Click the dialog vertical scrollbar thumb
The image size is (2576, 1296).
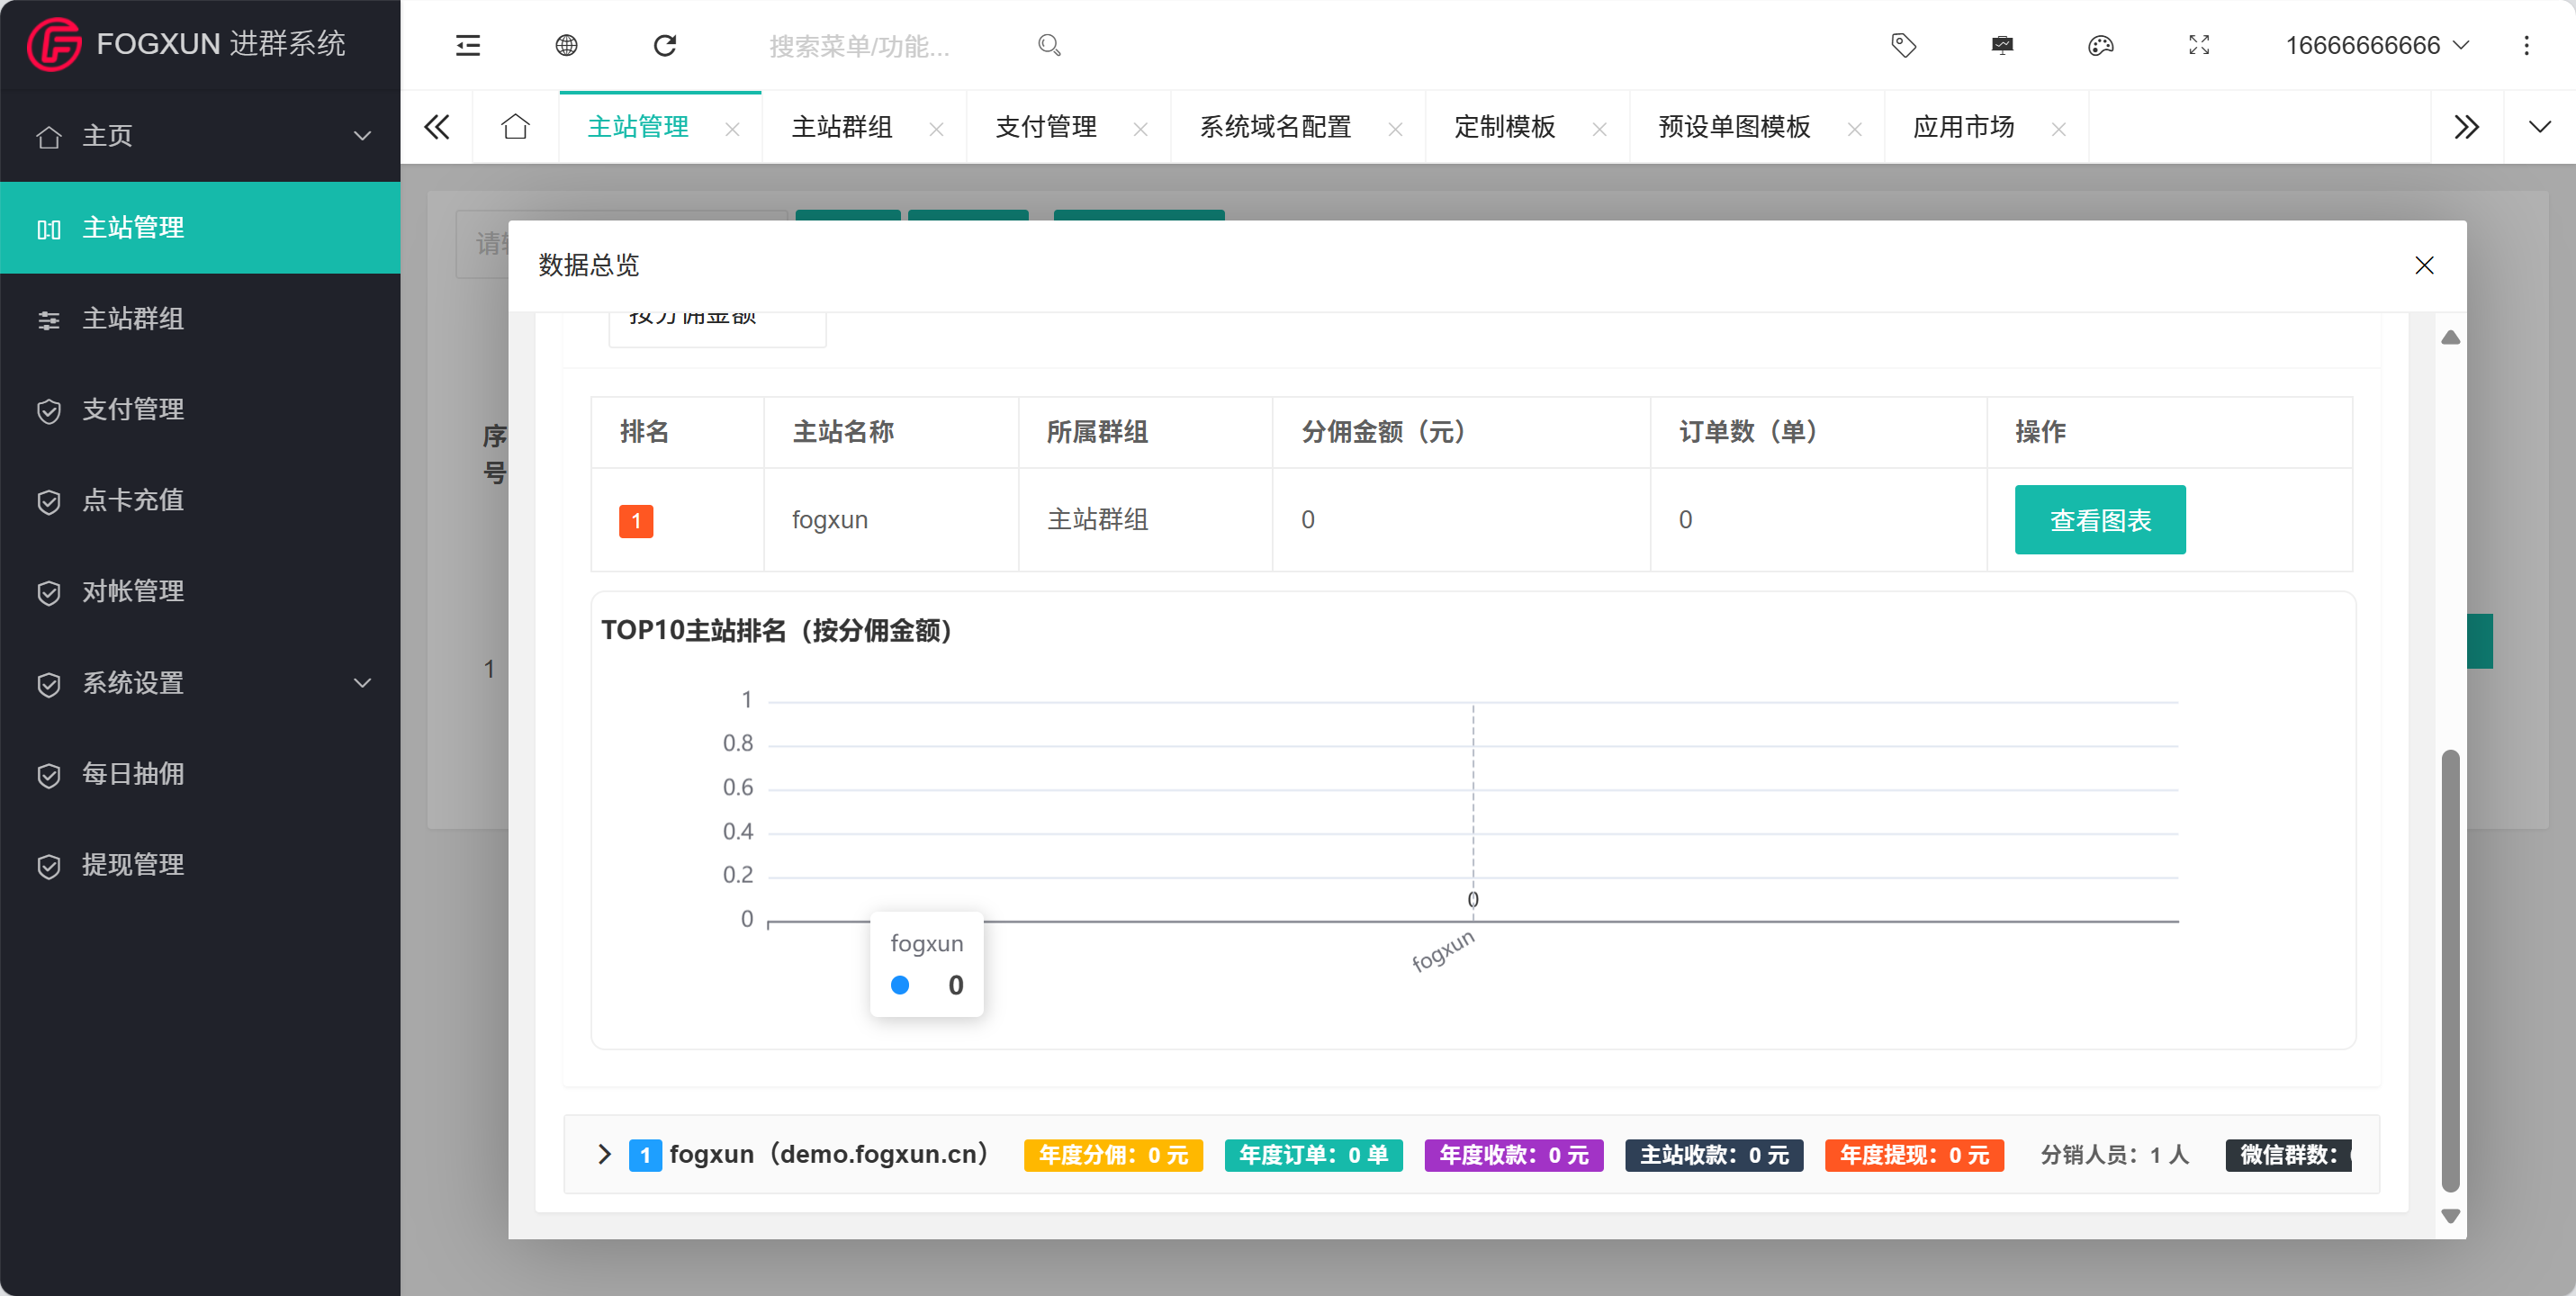click(2450, 970)
